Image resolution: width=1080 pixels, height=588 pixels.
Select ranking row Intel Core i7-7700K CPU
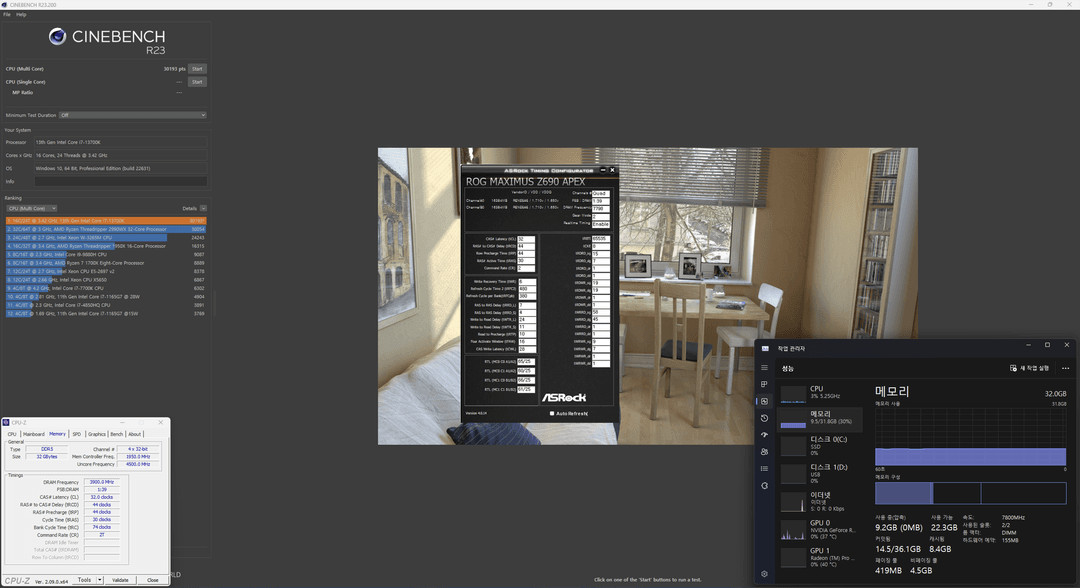[106, 288]
